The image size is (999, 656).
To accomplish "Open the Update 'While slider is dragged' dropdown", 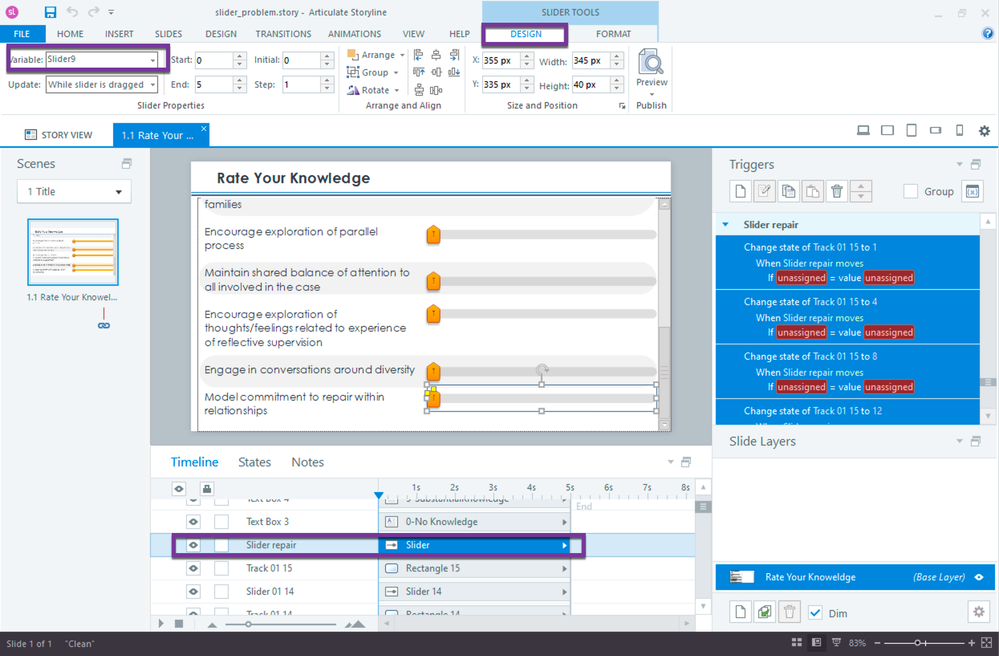I will pyautogui.click(x=153, y=85).
